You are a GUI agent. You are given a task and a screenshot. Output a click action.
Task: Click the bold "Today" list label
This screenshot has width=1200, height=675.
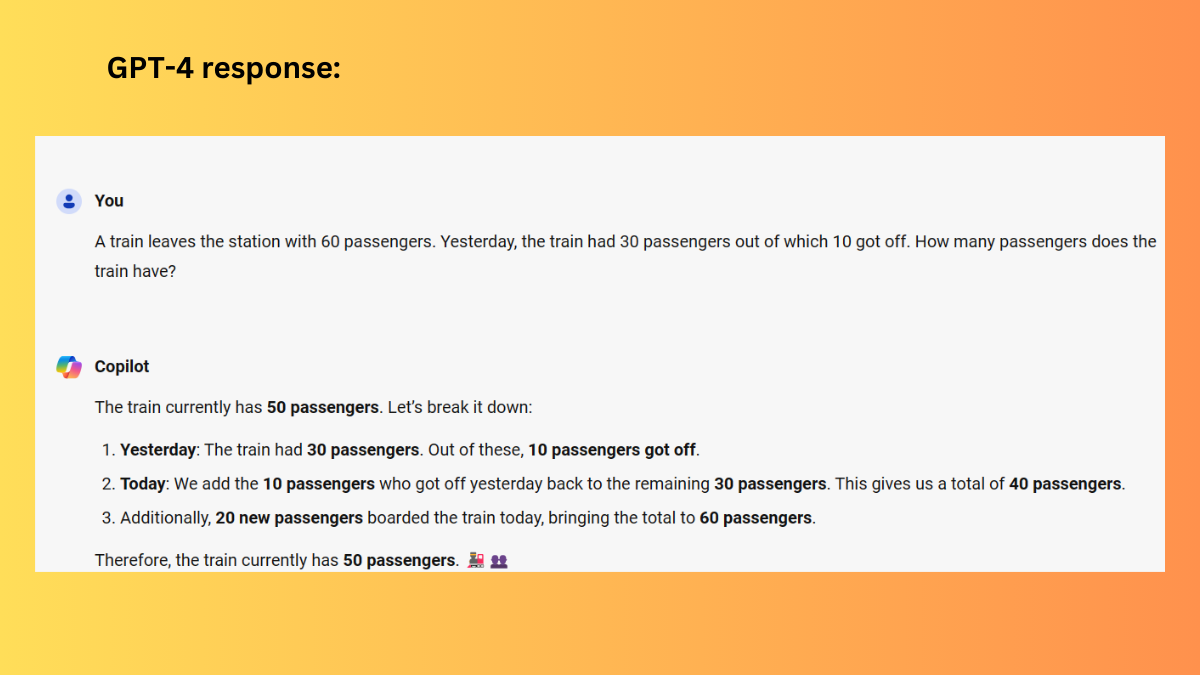pos(142,484)
